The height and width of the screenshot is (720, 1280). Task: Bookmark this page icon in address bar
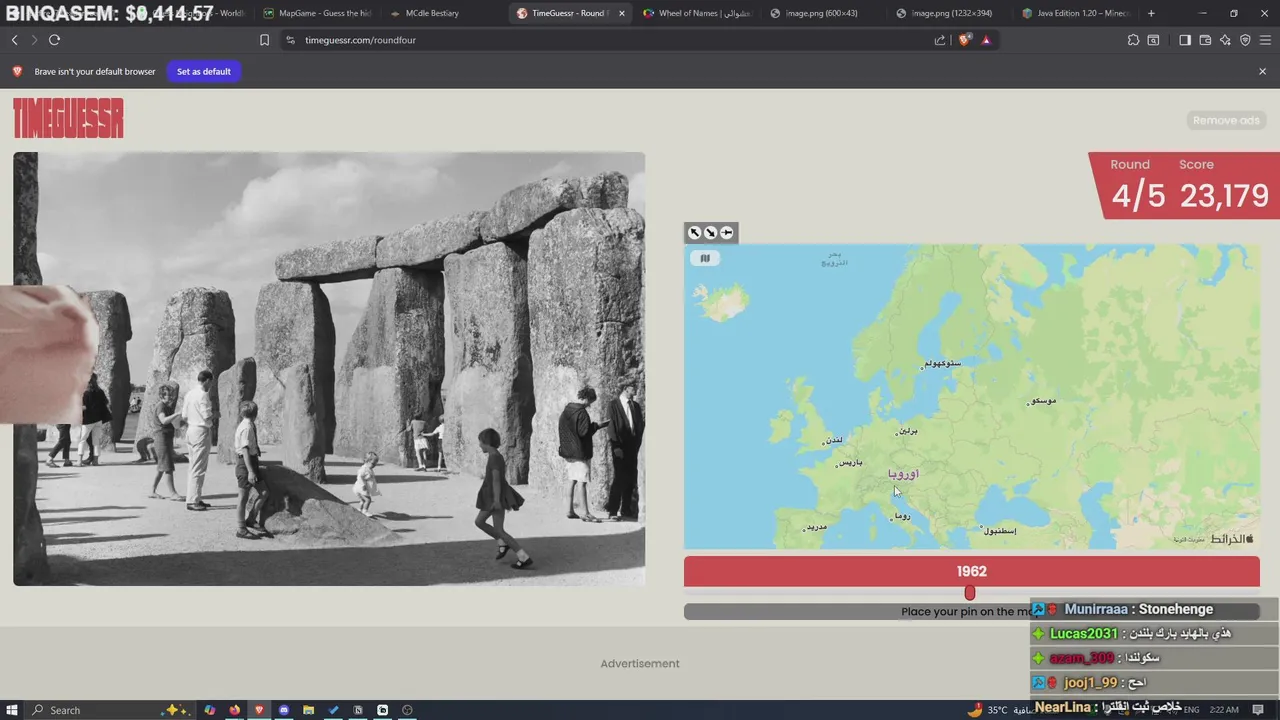264,40
